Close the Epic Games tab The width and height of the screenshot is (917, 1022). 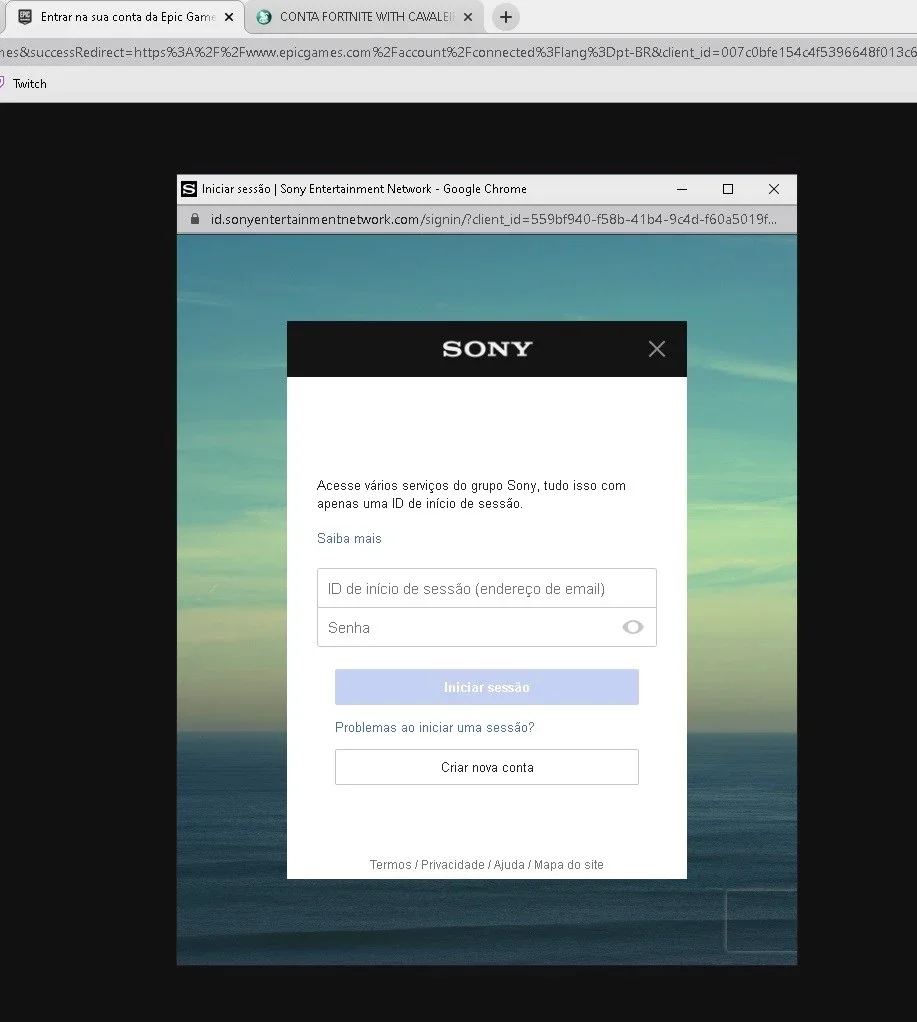(x=229, y=18)
